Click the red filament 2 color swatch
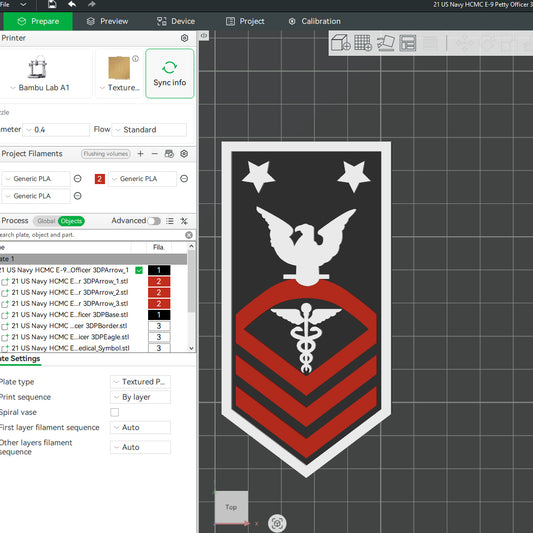 [x=100, y=179]
